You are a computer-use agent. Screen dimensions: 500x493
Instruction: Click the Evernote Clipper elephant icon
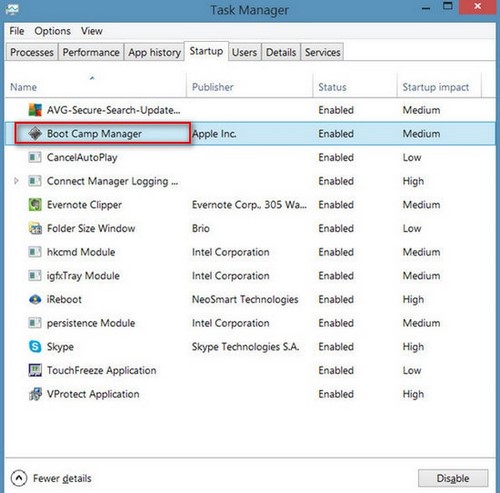pos(35,205)
